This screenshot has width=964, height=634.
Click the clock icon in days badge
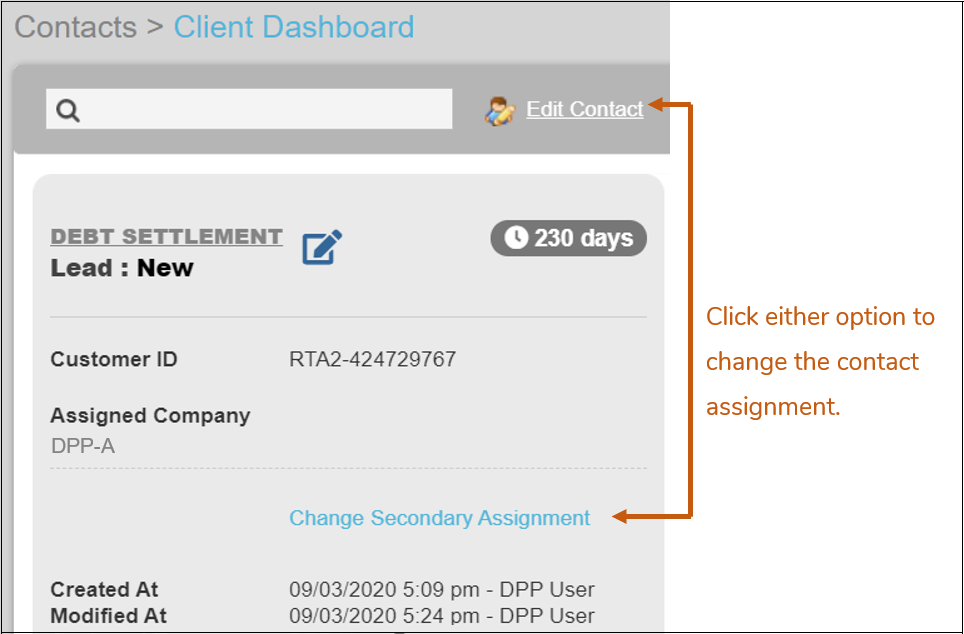[515, 238]
